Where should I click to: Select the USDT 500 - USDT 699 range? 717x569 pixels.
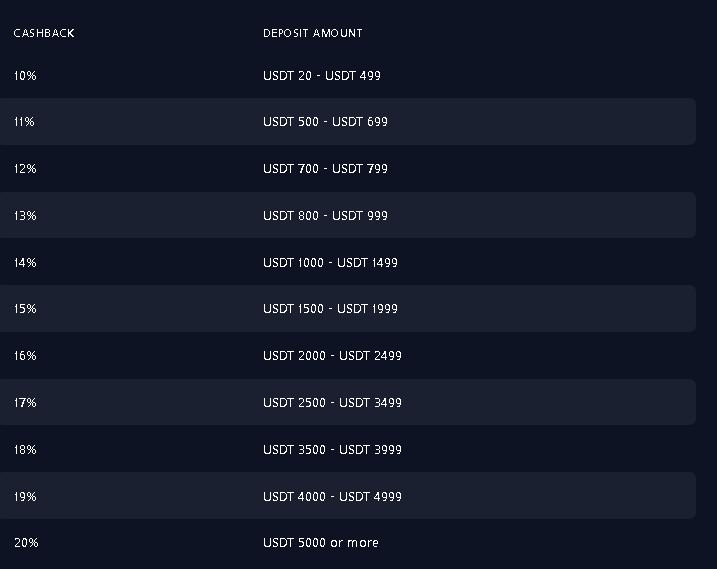click(326, 122)
